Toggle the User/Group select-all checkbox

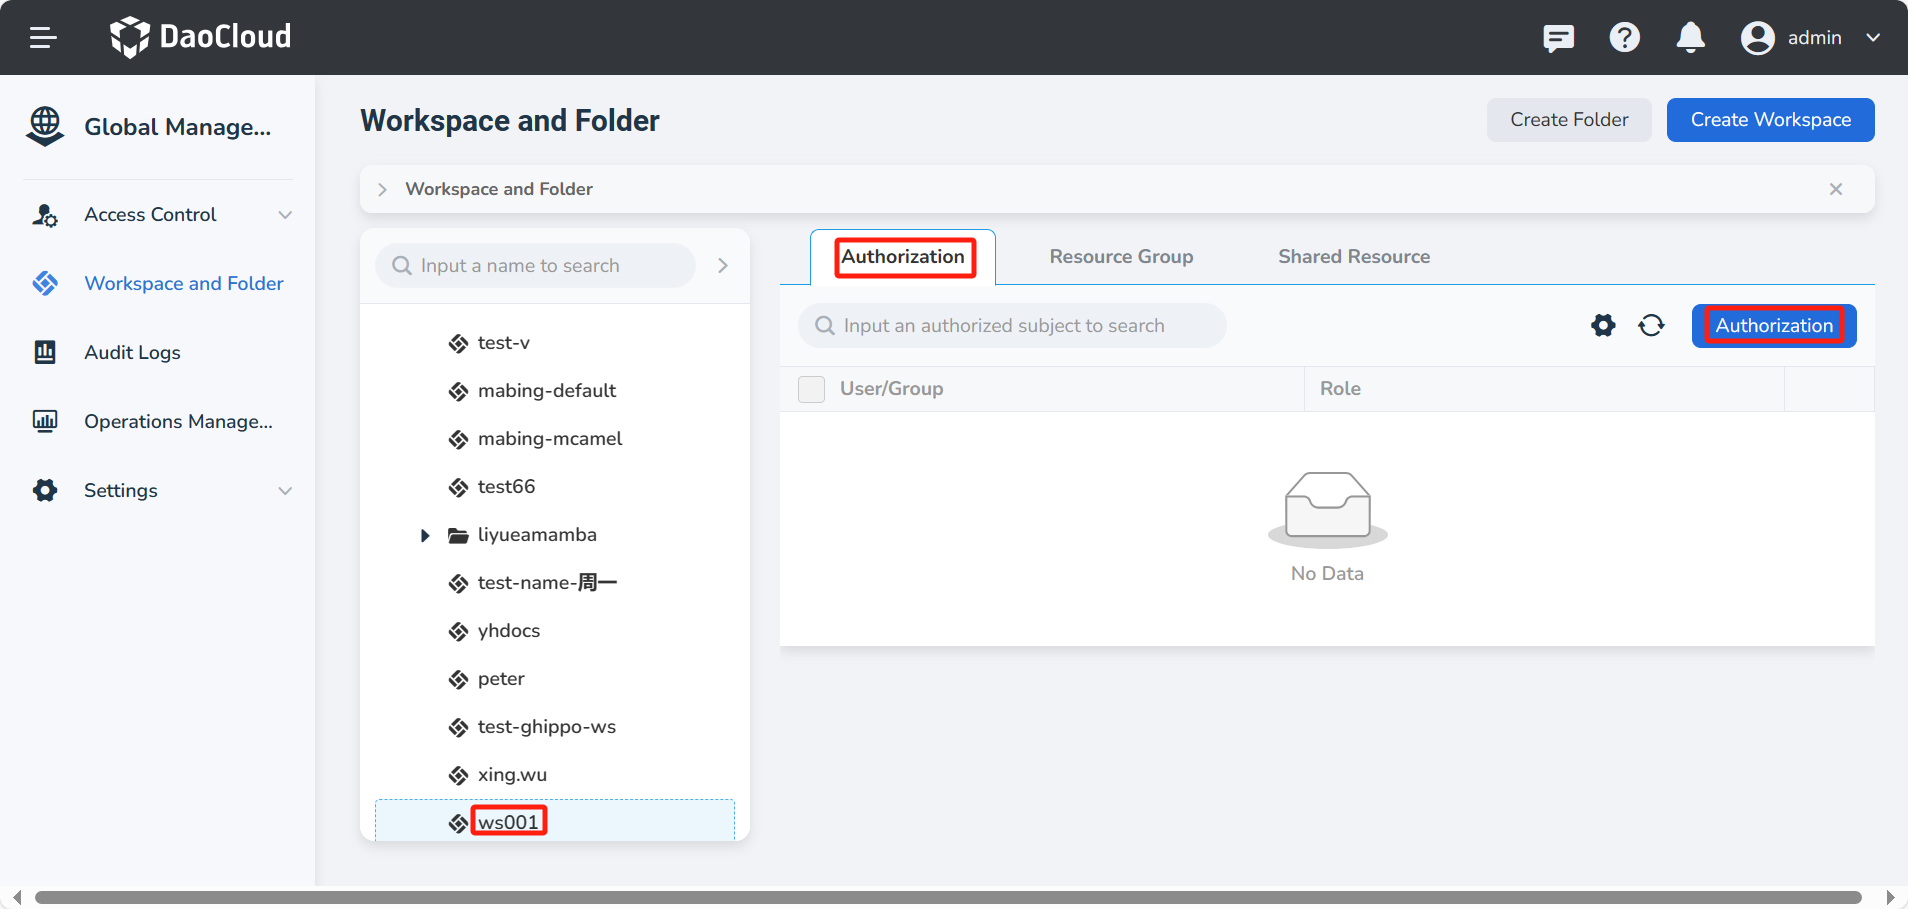click(811, 389)
